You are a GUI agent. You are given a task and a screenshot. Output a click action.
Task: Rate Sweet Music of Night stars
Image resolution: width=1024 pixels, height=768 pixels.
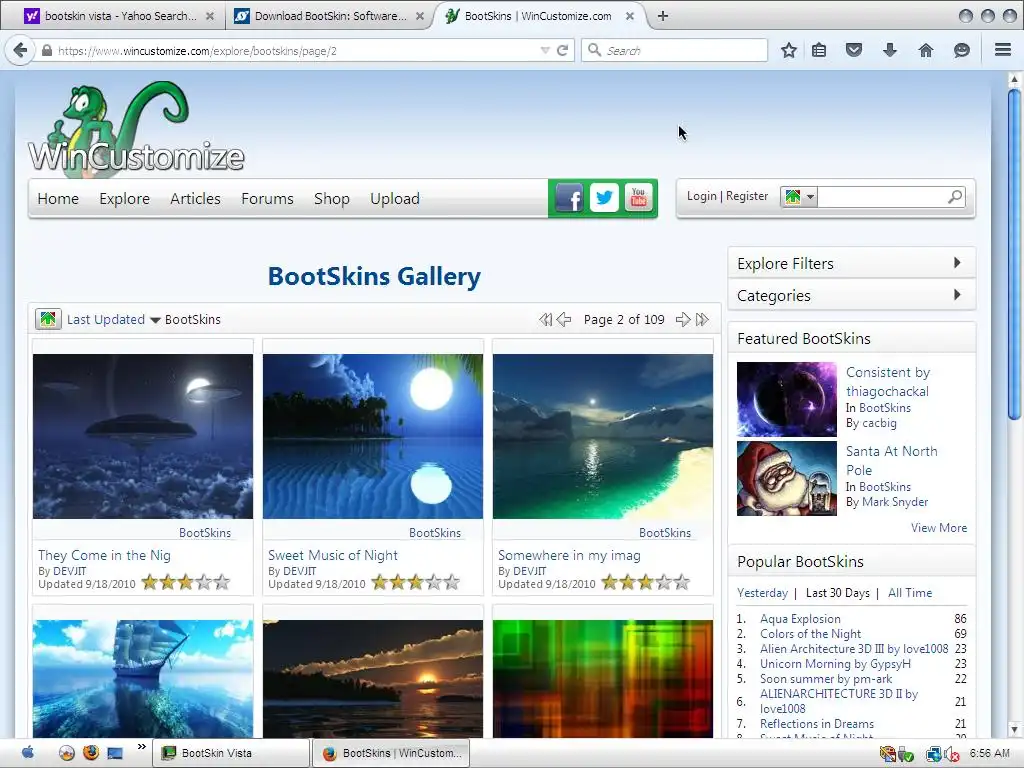coord(416,582)
